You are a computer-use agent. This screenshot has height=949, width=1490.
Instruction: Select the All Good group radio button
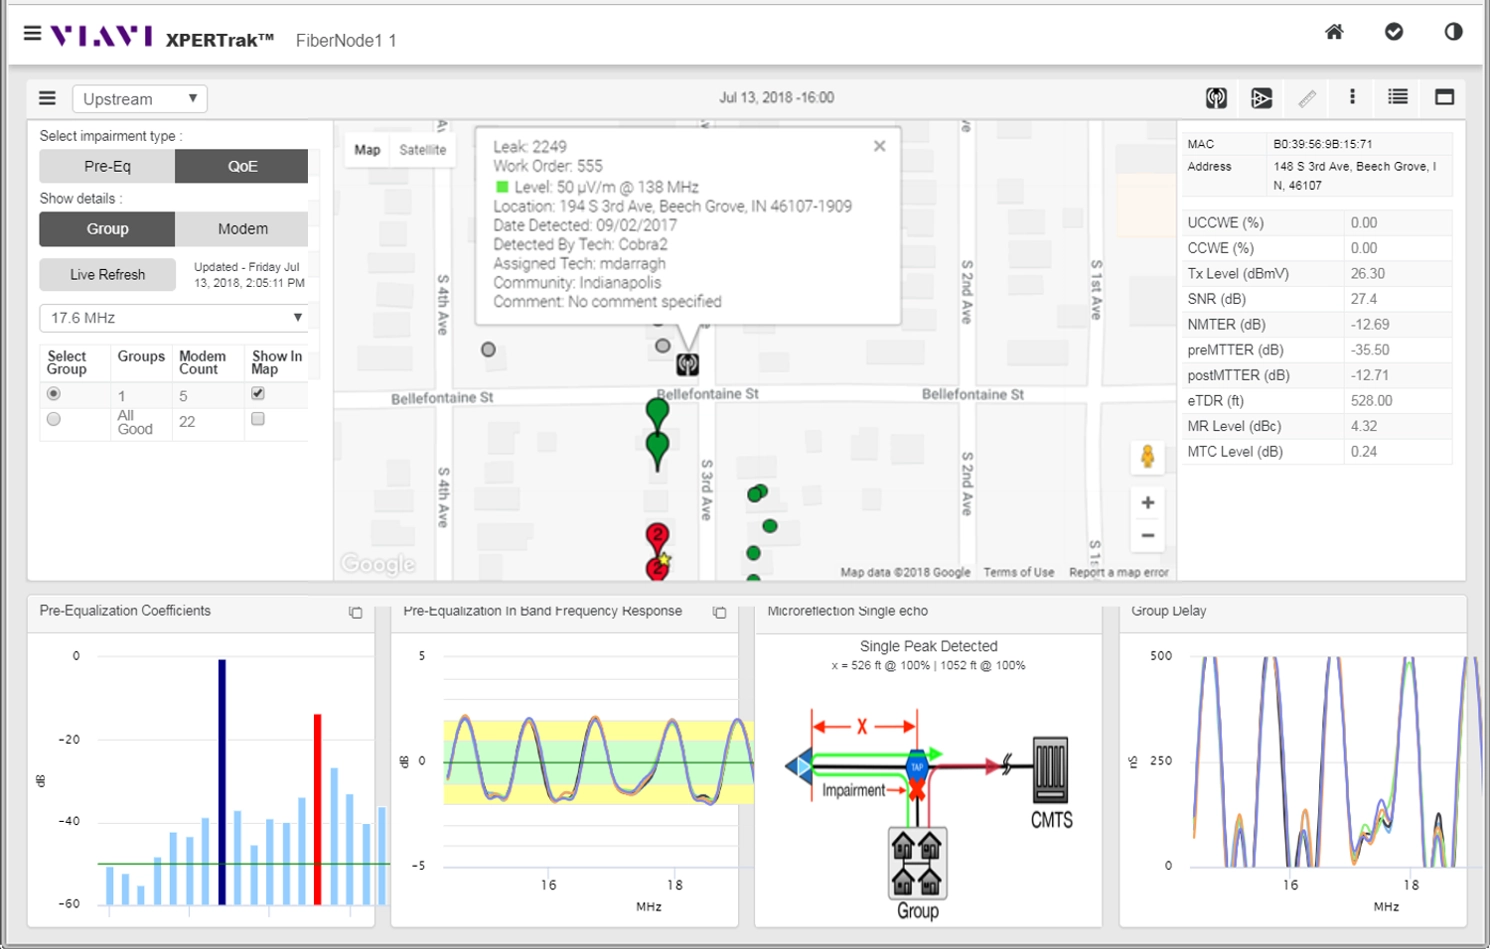click(x=53, y=419)
